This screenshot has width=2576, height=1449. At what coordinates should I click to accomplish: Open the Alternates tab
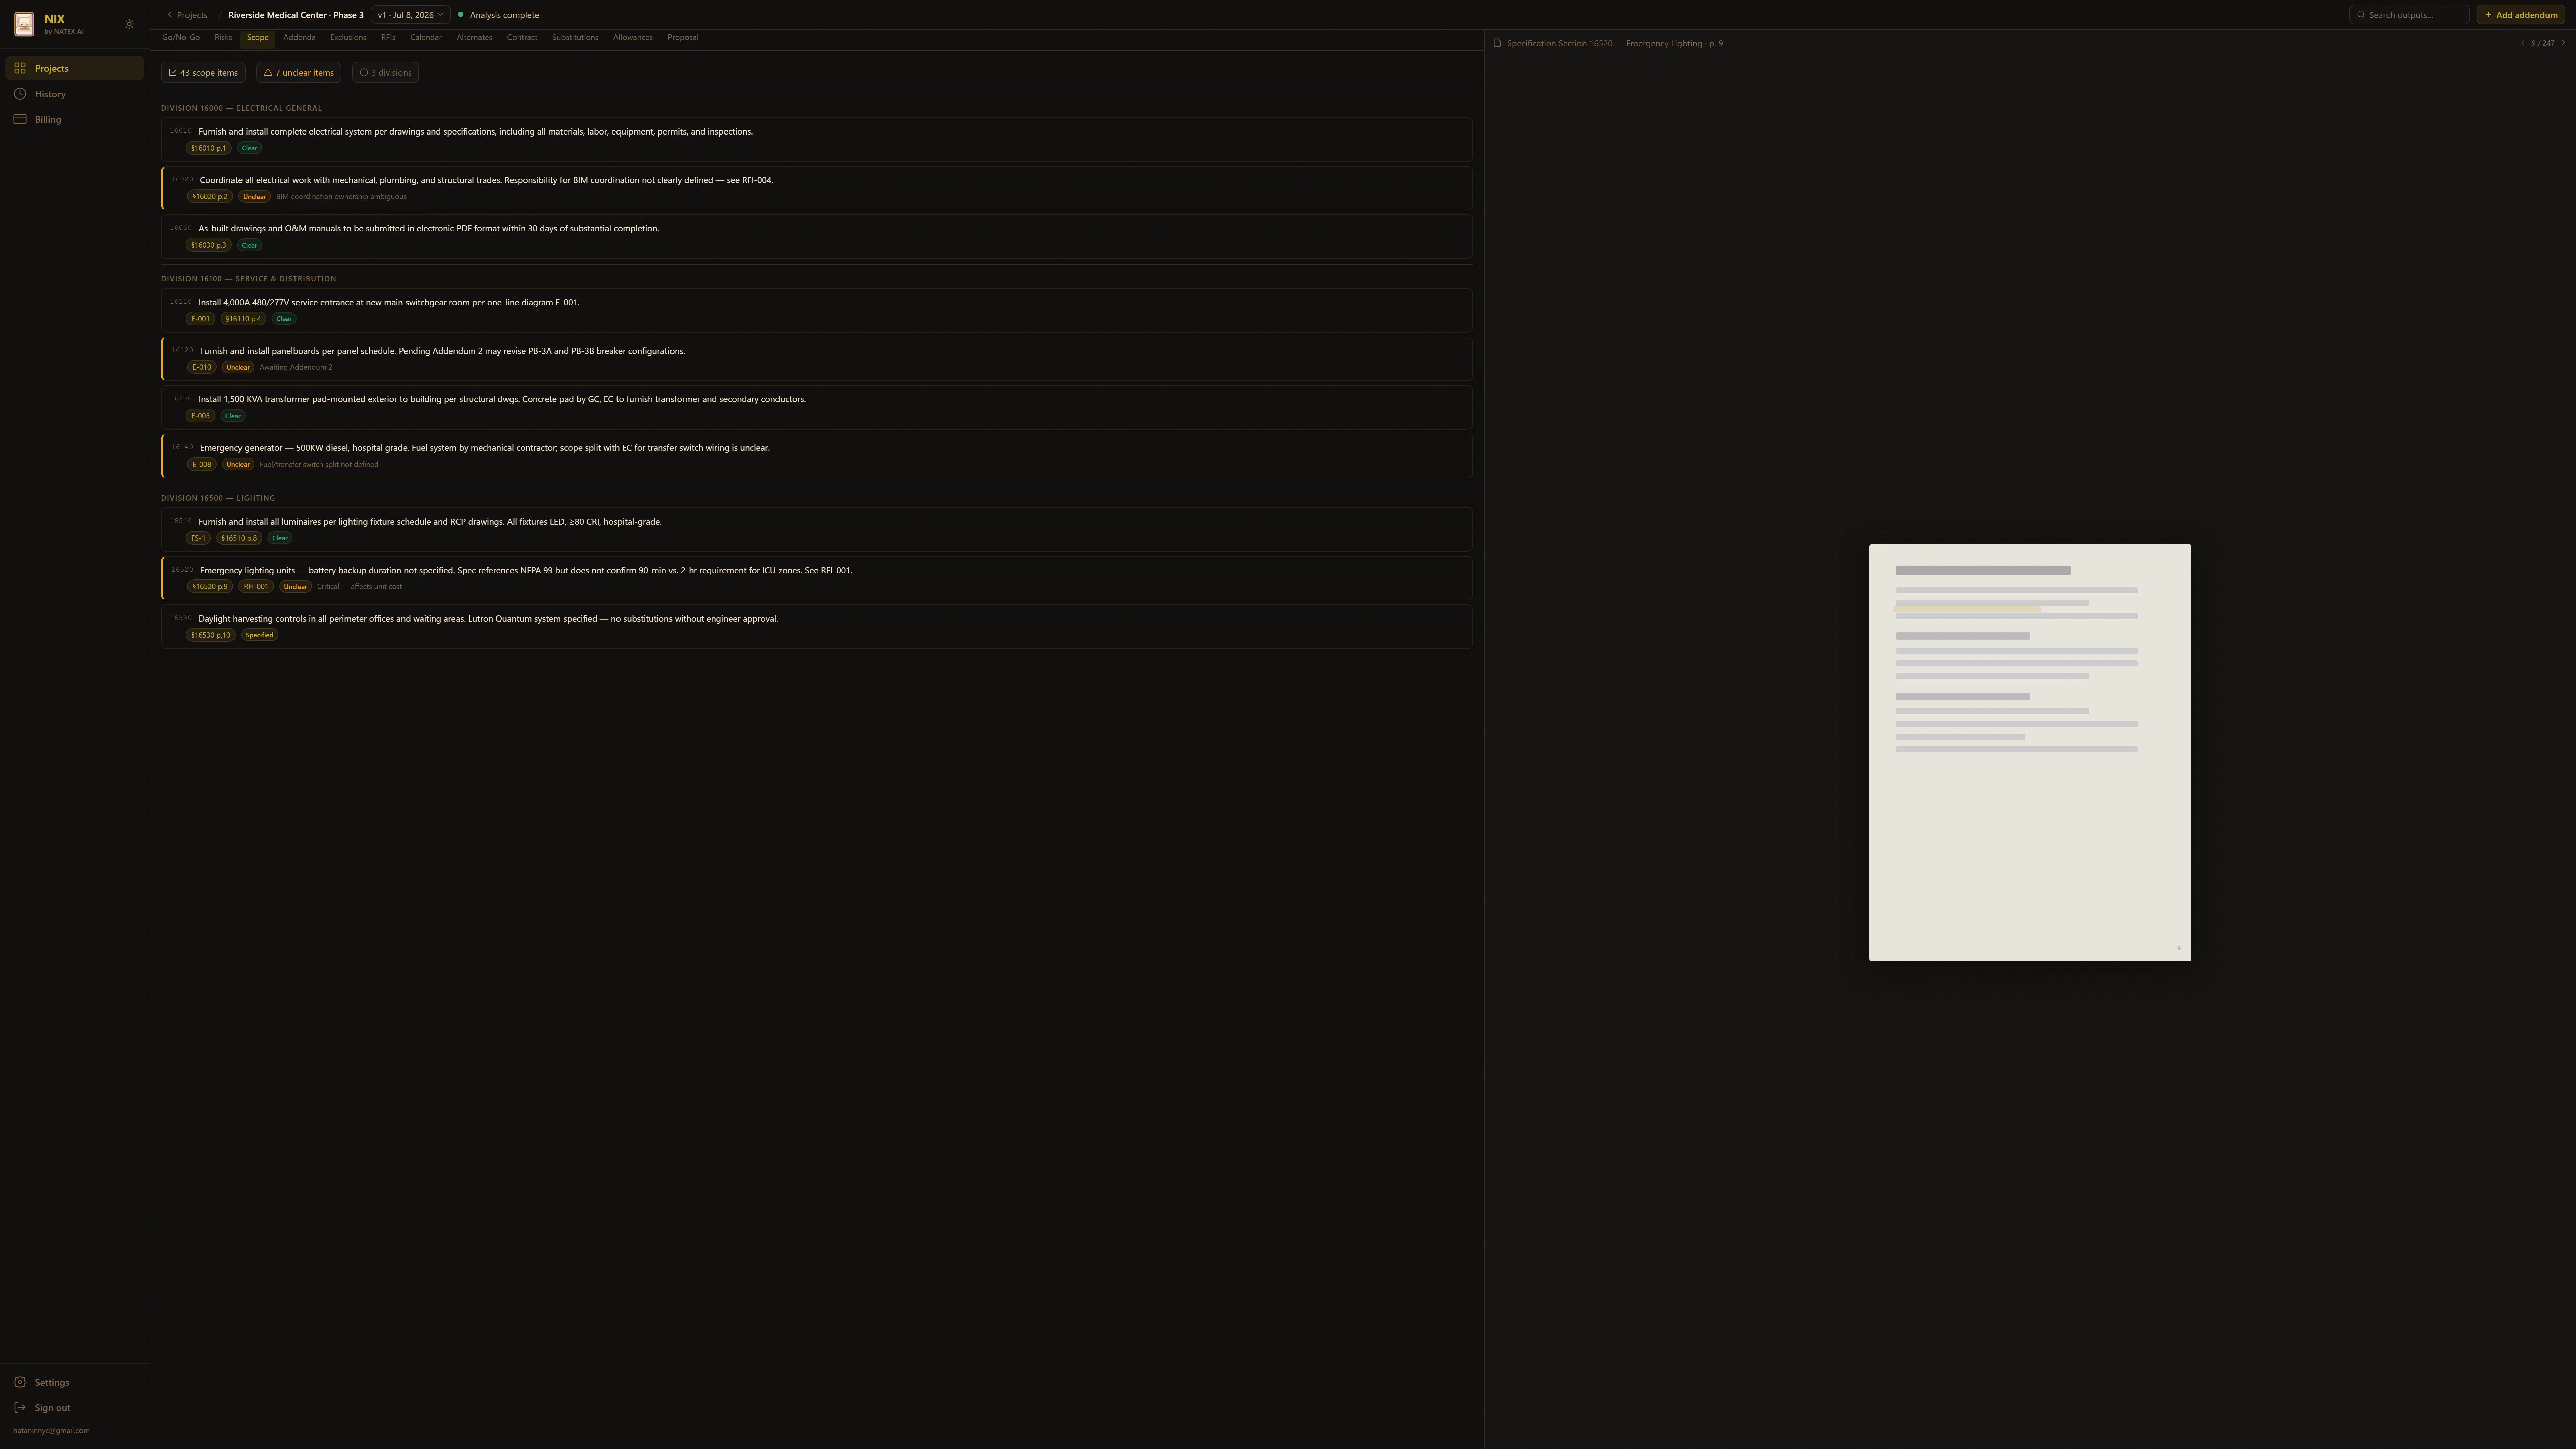(x=474, y=38)
